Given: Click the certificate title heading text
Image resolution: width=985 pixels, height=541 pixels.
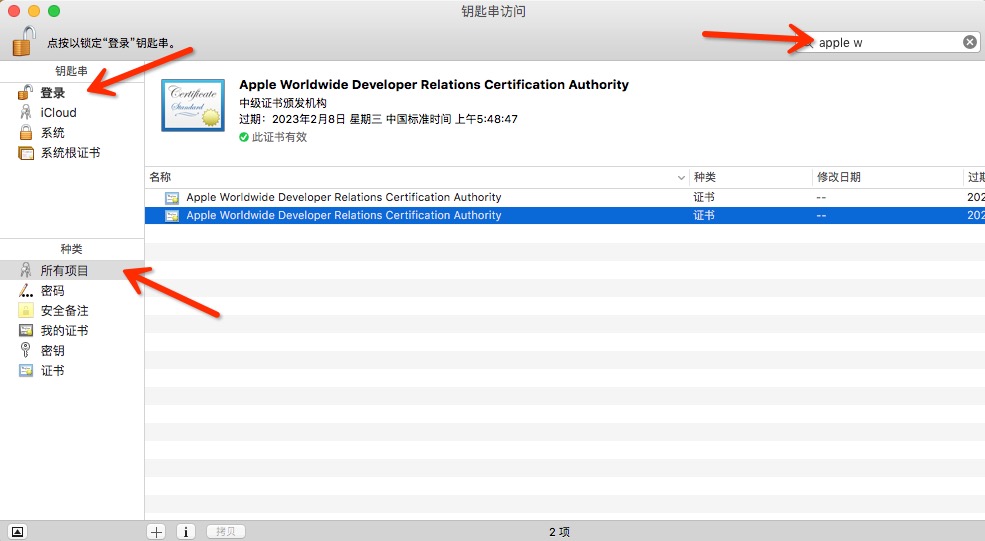Looking at the screenshot, I should point(434,85).
